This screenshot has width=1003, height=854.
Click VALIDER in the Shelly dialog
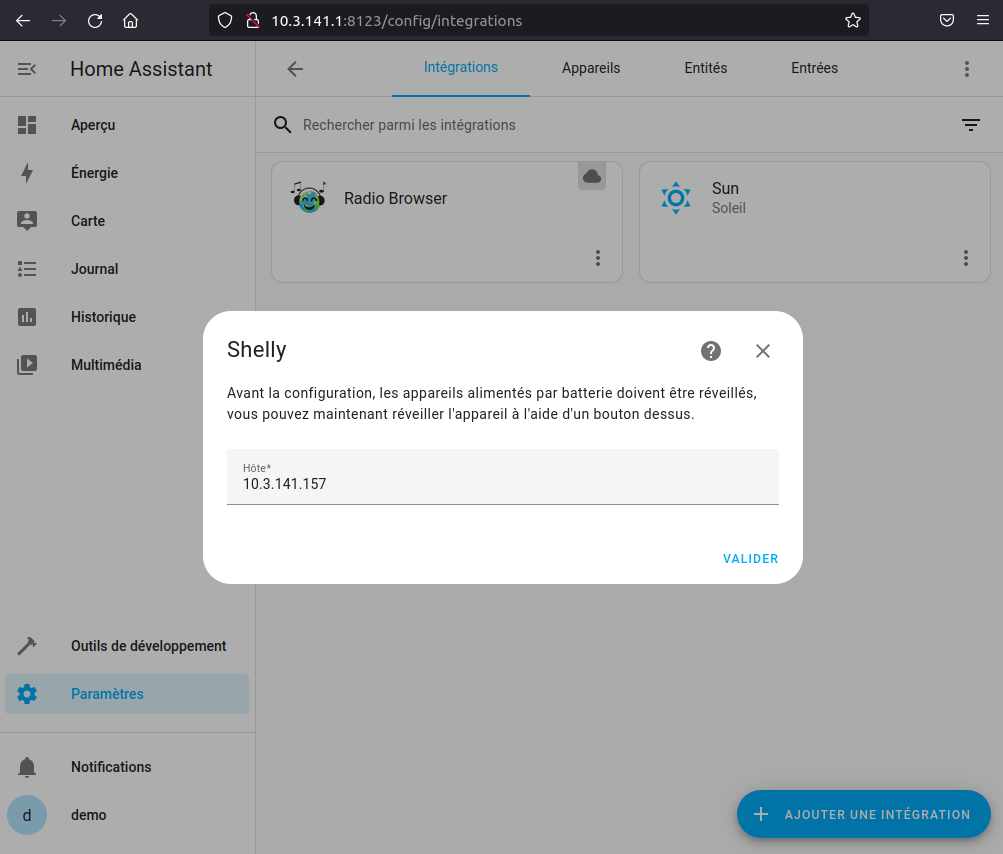coord(750,558)
